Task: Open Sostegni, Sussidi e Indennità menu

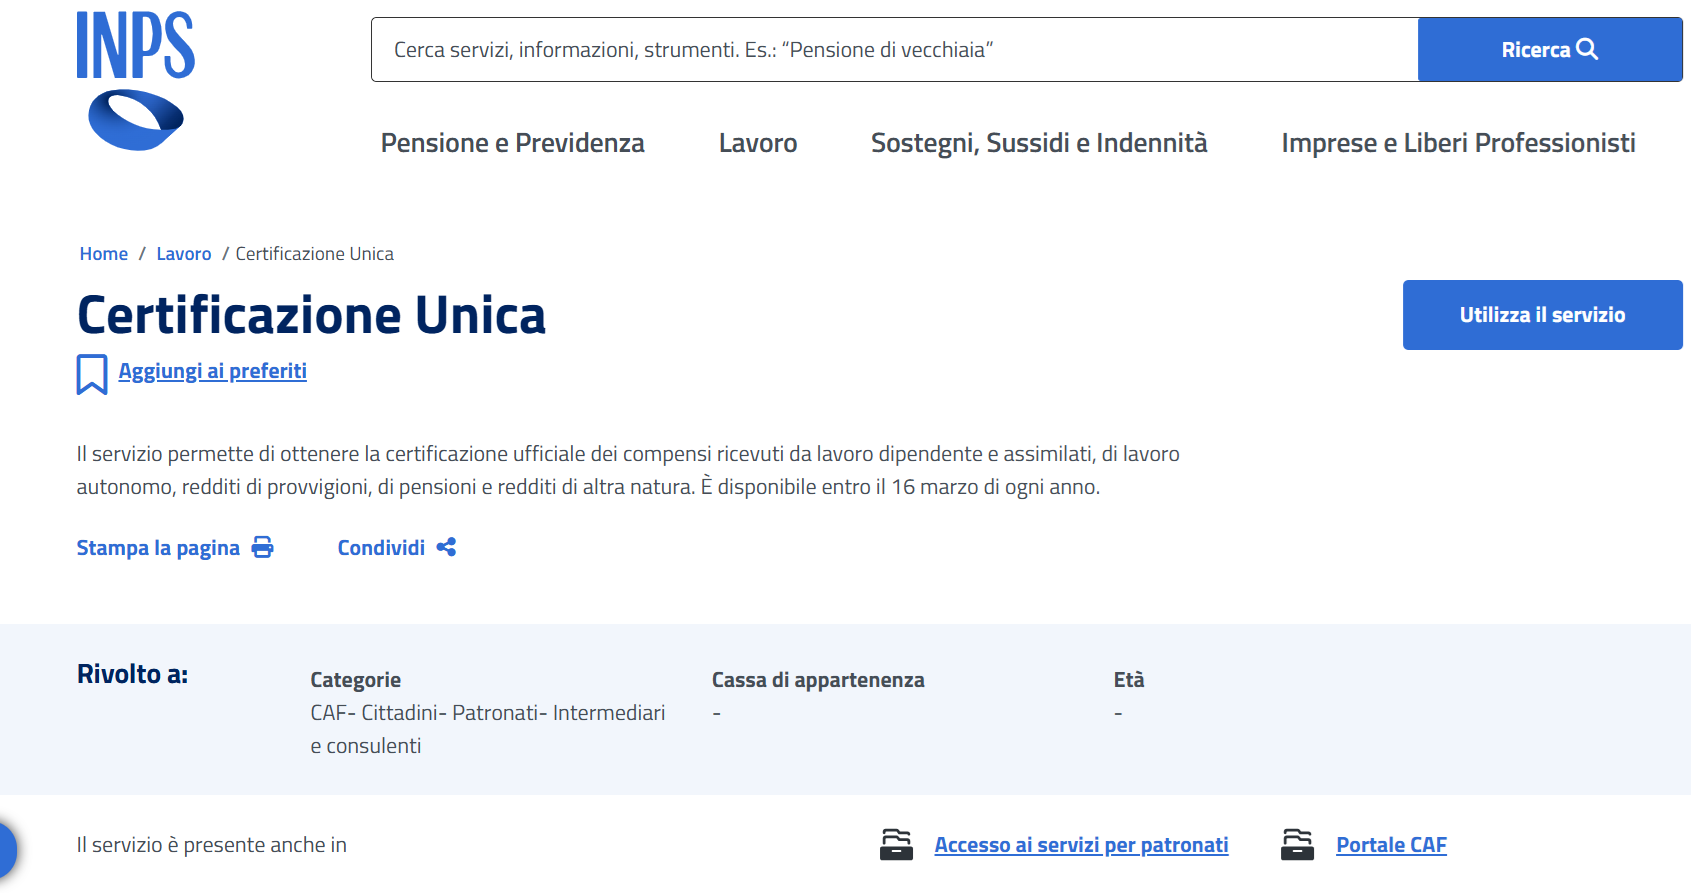Action: [x=1039, y=143]
